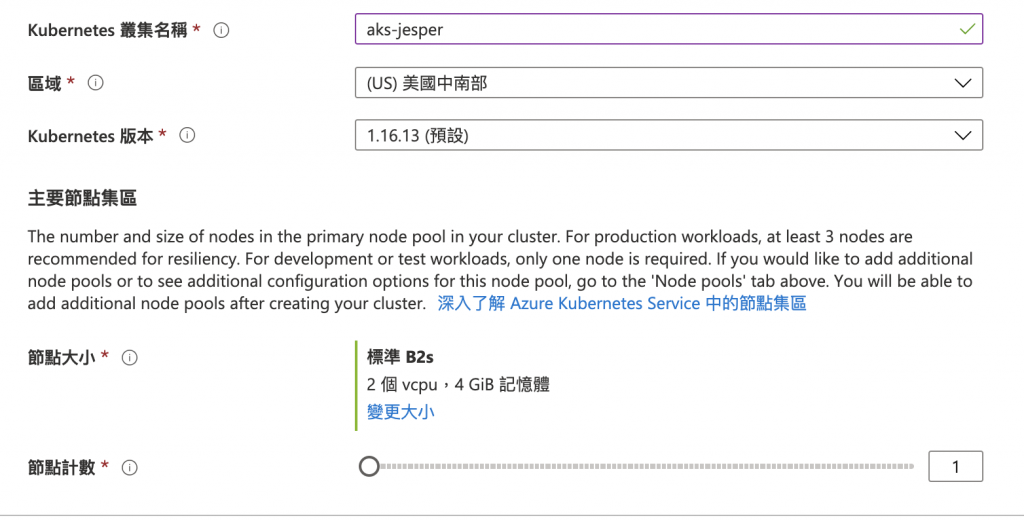Screen dimensions: 1024x520
Task: Click the node count number box
Action: 955,467
